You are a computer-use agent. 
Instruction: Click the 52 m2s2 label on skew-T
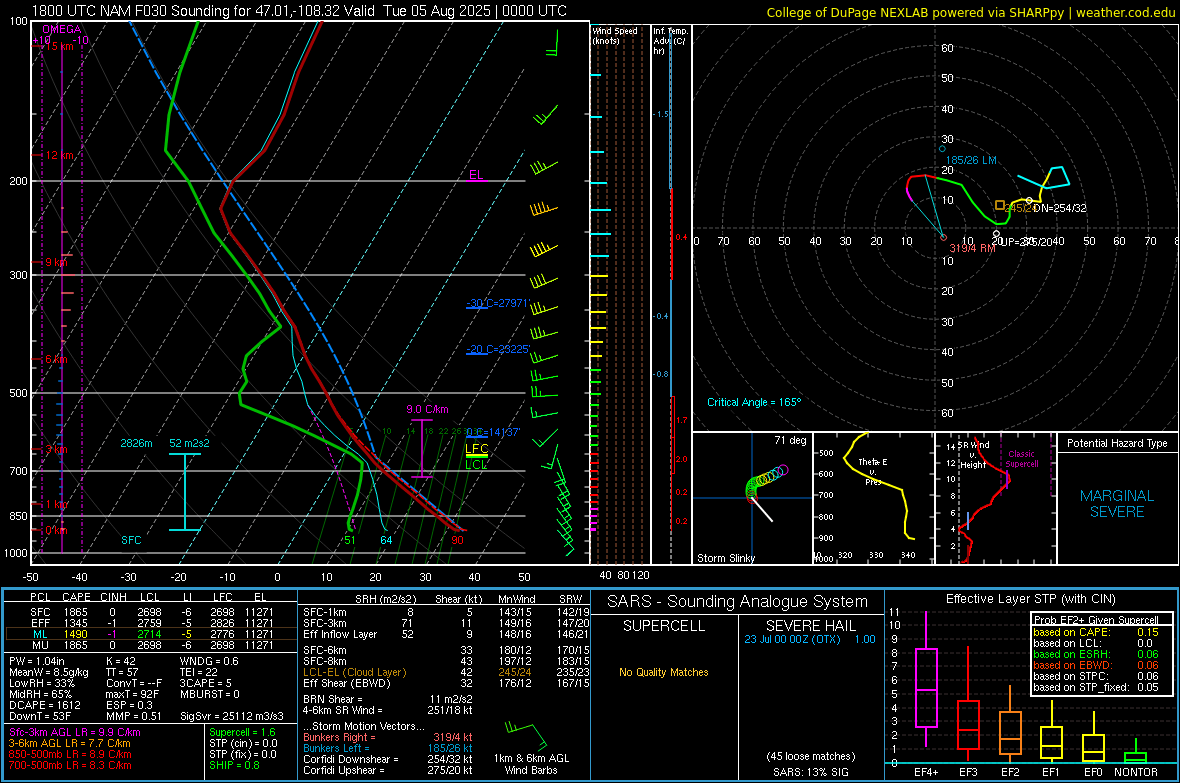pyautogui.click(x=190, y=443)
